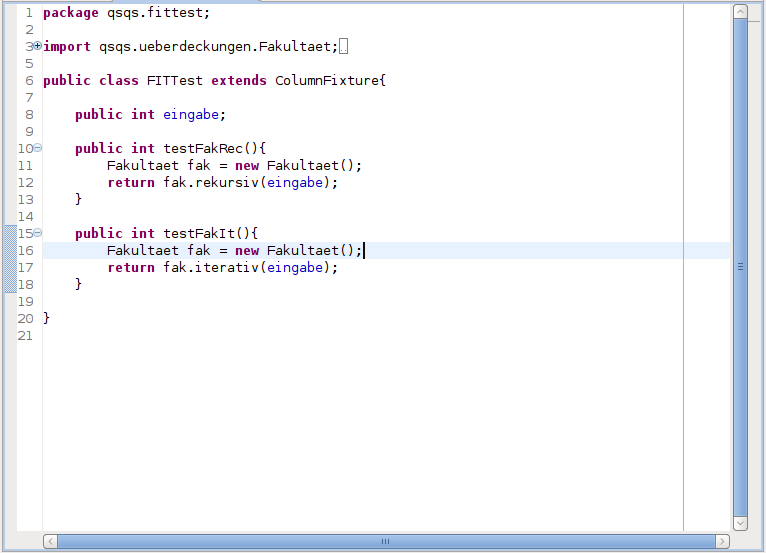Click 'new' keyword on line 11

tap(247, 166)
